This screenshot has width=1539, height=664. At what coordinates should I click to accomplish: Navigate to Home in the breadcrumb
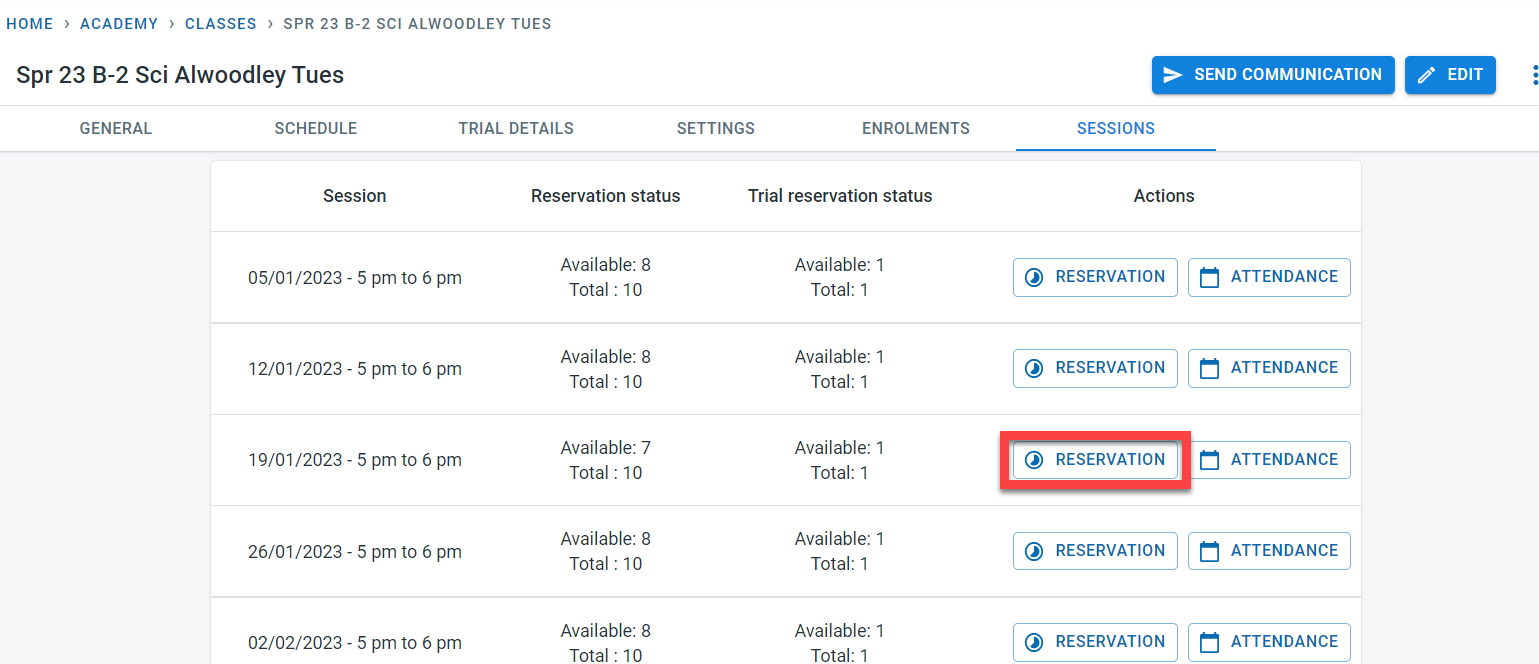(x=30, y=24)
